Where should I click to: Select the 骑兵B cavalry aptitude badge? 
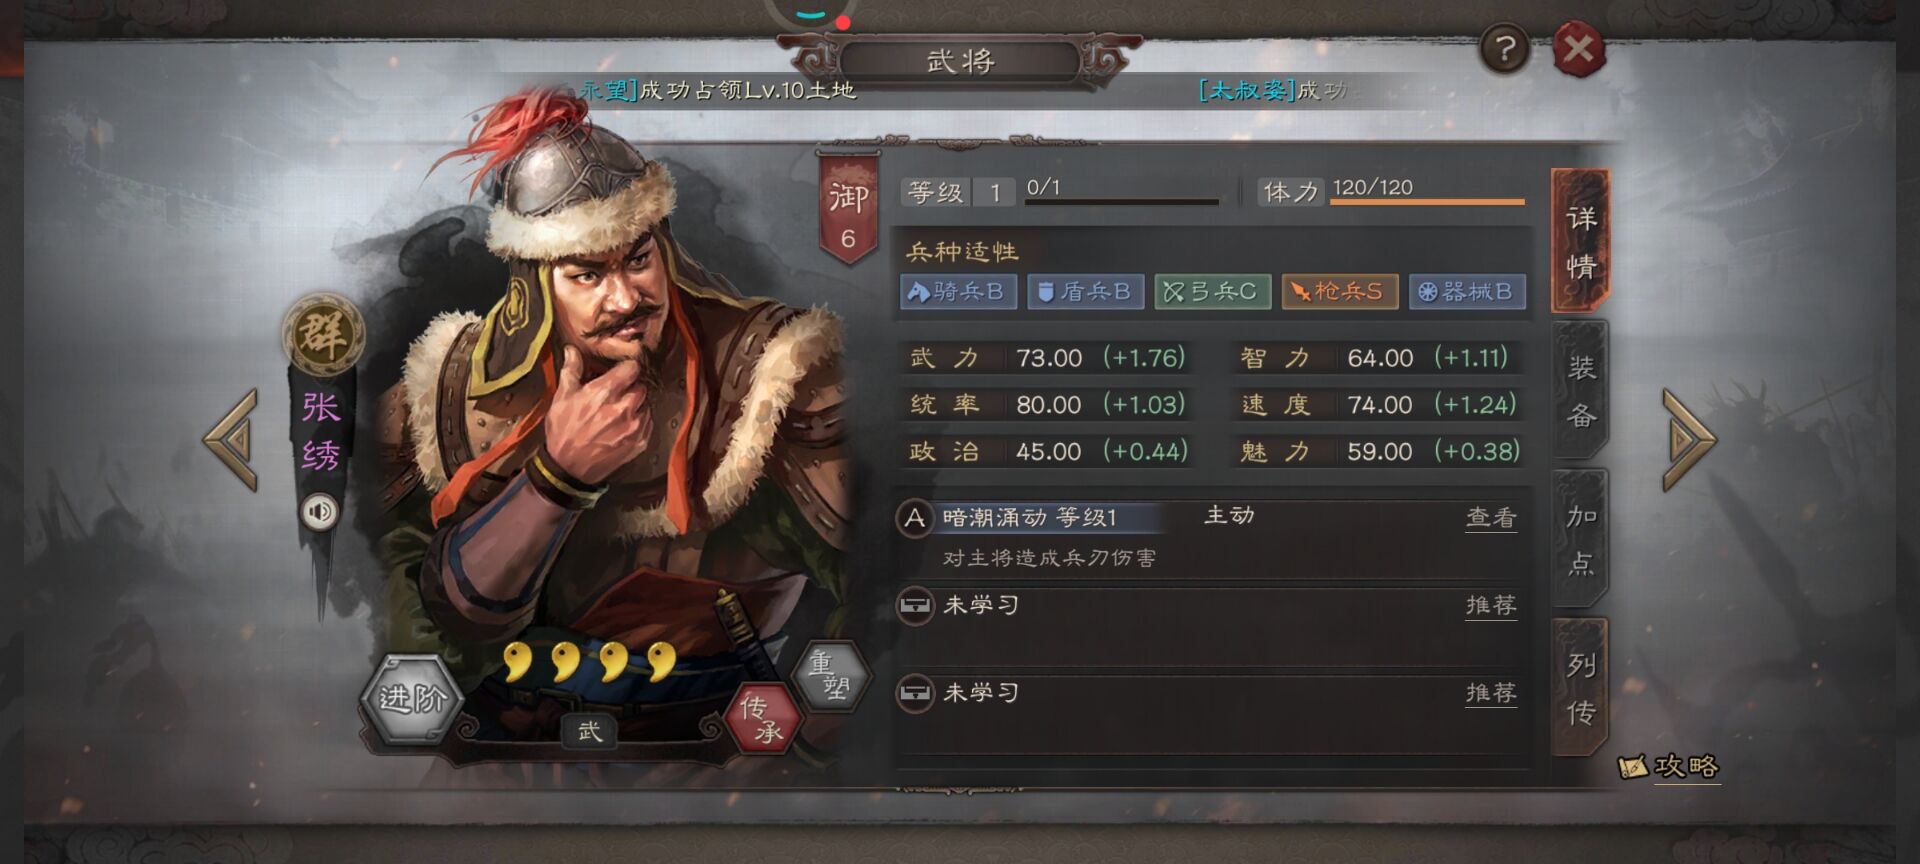(x=958, y=291)
